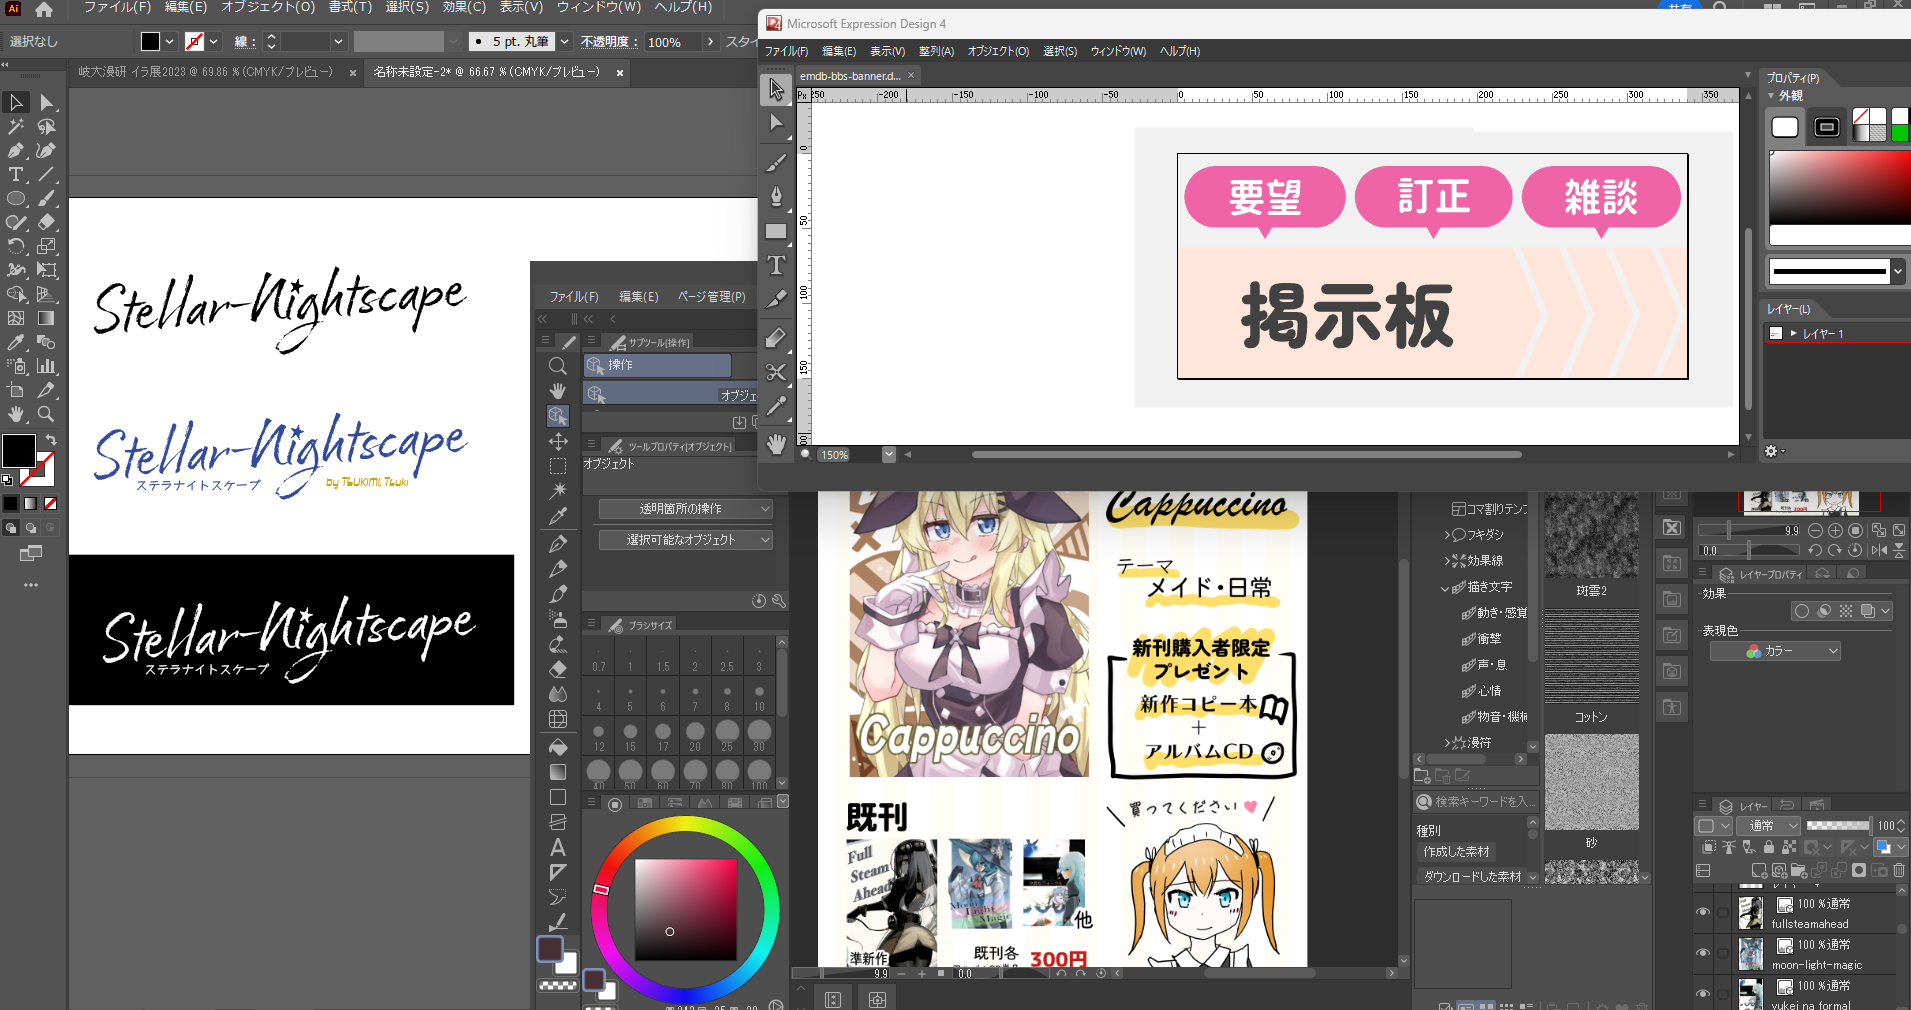
Task: Open Illustrator 効果(C) menu
Action: point(464,7)
